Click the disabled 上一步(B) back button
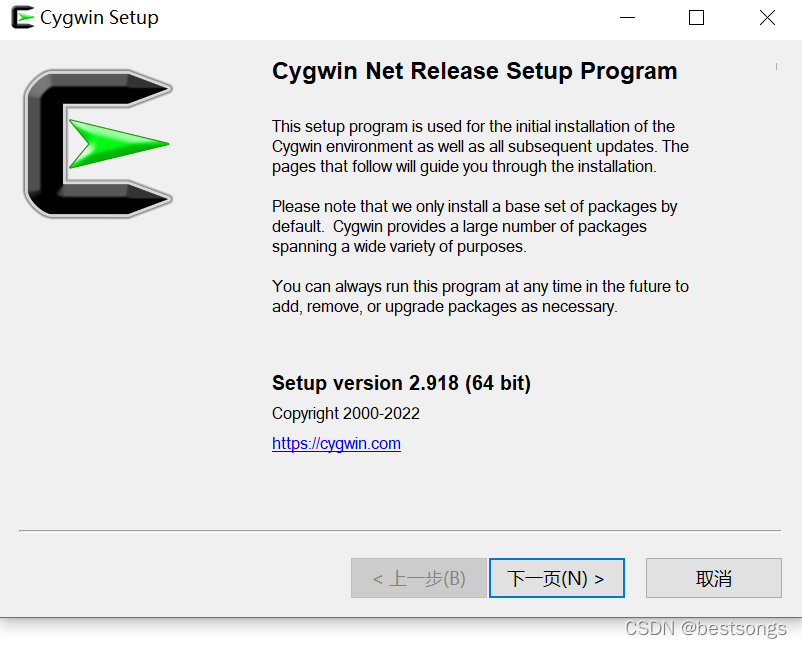This screenshot has height=648, width=802. 418,578
